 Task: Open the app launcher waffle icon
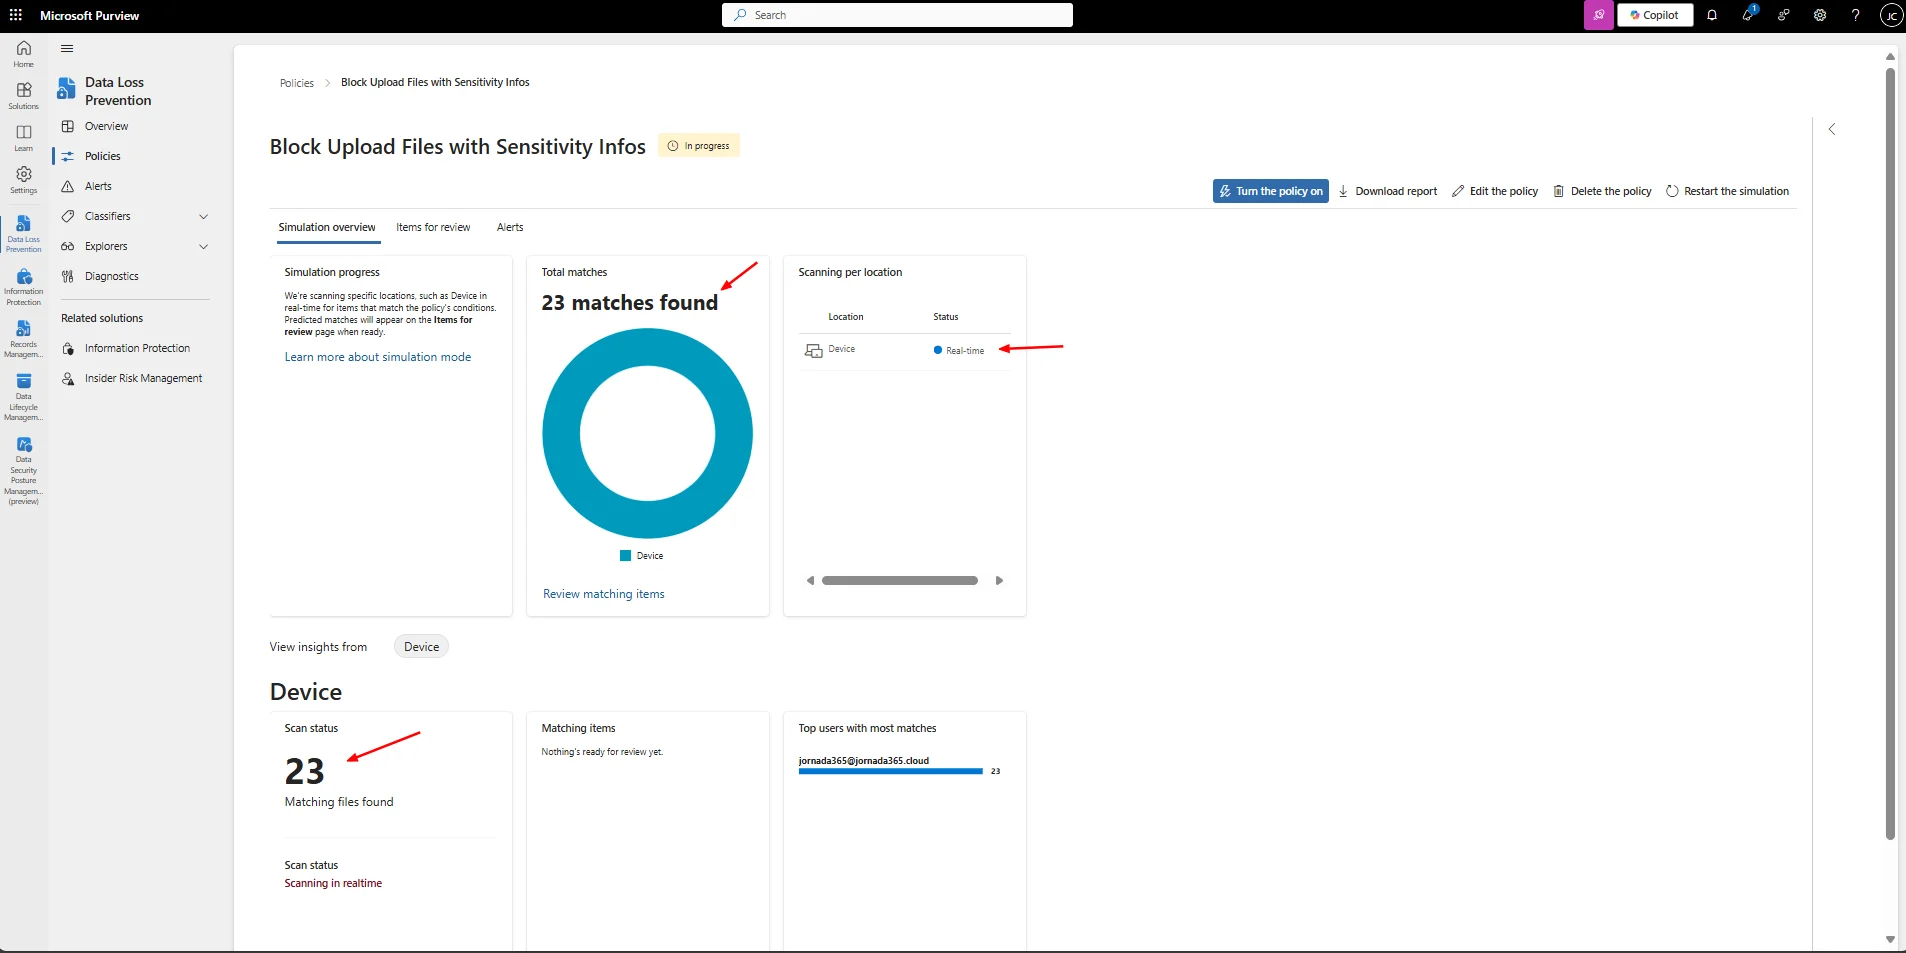click(x=16, y=15)
